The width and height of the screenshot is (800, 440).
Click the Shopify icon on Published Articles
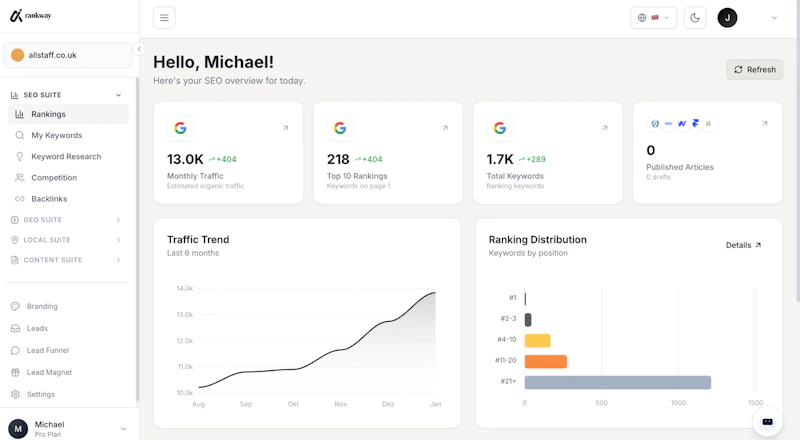point(708,124)
